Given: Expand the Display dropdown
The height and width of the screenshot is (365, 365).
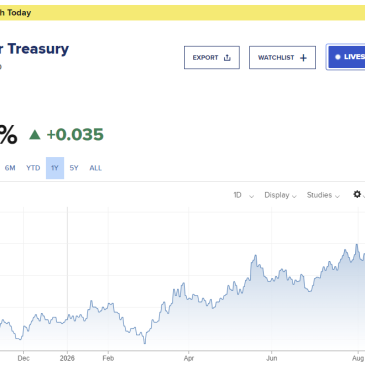Looking at the screenshot, I should point(280,195).
